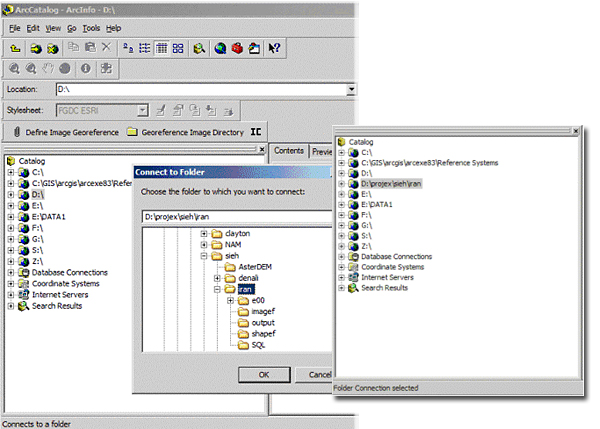Click the Disconnect From Folder toolbar icon
Viewport: 600px width, 429px height.
coord(53,48)
